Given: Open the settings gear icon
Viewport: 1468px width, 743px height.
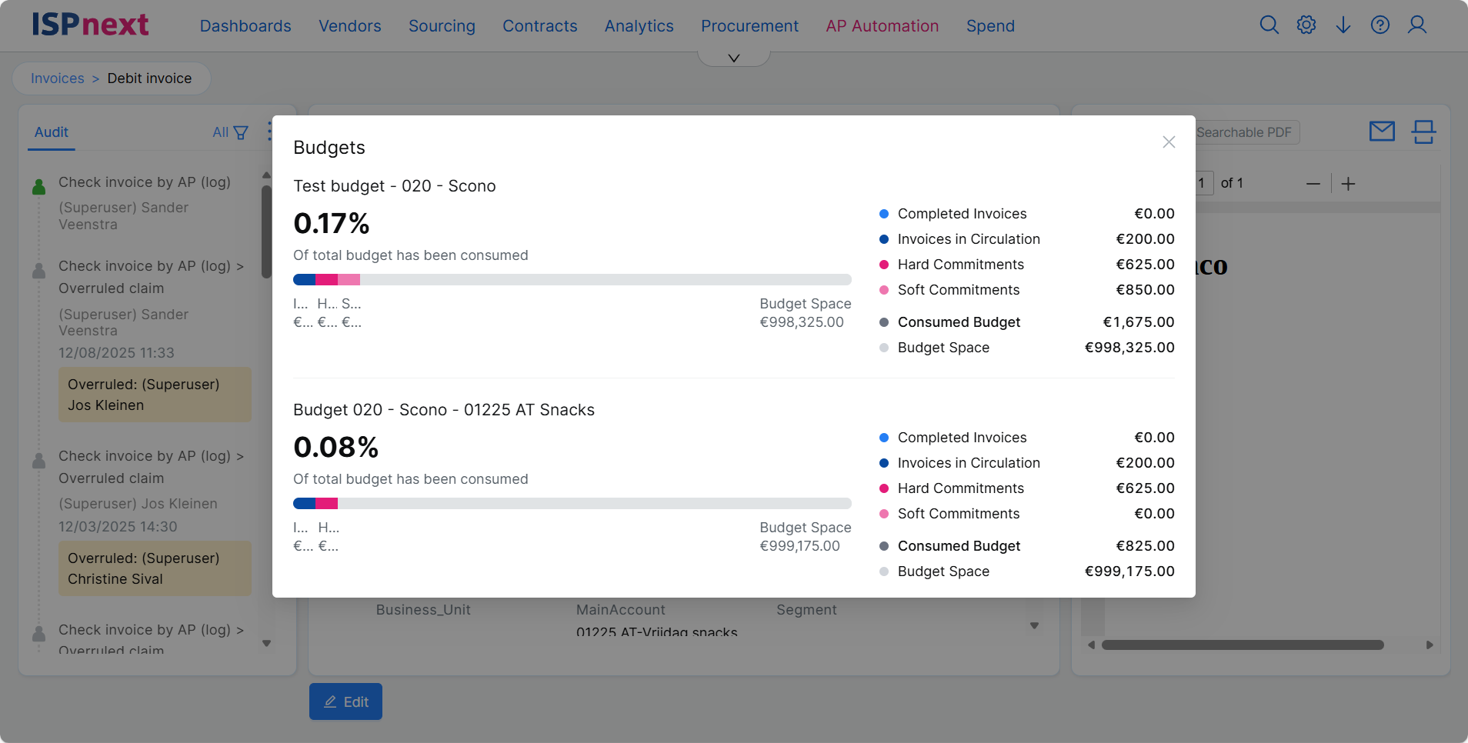Looking at the screenshot, I should (x=1306, y=25).
